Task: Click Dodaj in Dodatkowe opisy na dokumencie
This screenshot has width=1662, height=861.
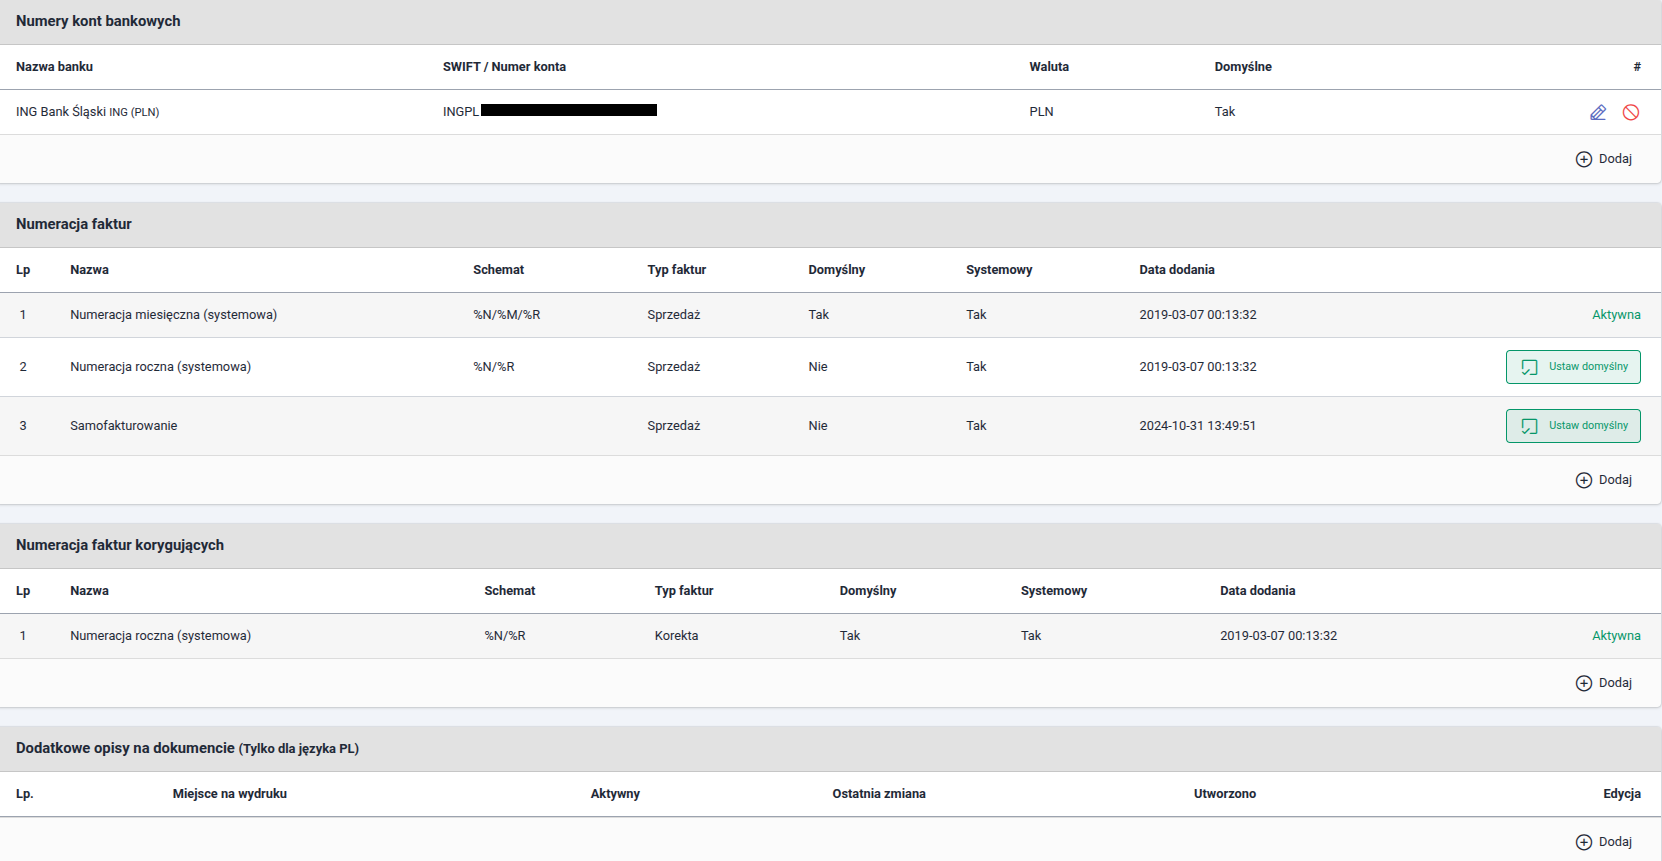Action: click(x=1604, y=842)
